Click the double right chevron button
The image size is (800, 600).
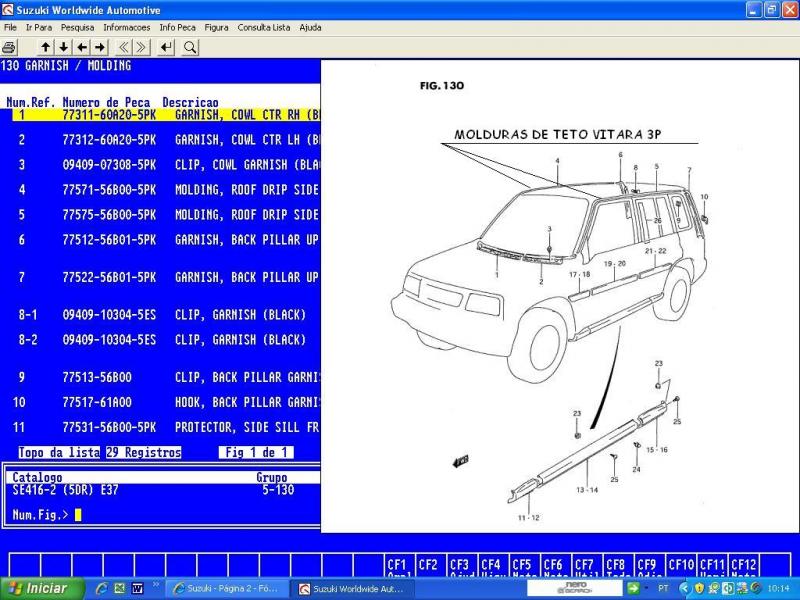pyautogui.click(x=141, y=47)
